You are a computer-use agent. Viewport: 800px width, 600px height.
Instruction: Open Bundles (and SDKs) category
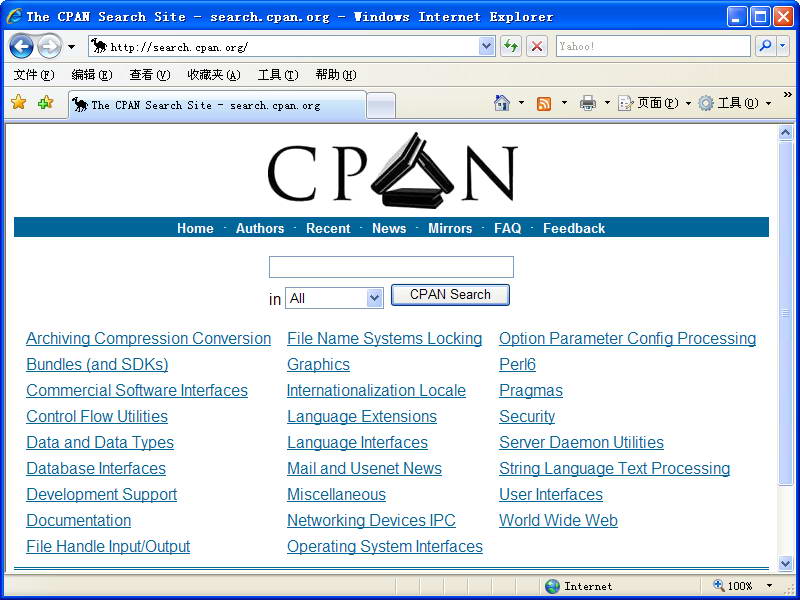pyautogui.click(x=97, y=364)
